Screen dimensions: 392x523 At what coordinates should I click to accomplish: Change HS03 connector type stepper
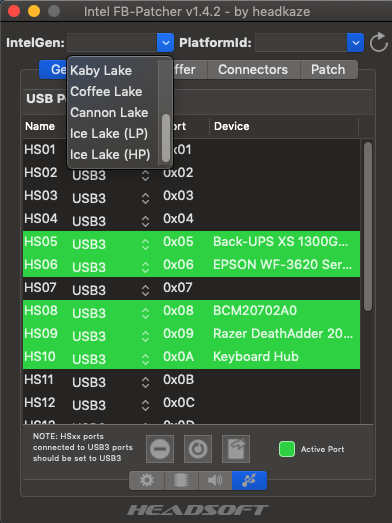point(145,198)
